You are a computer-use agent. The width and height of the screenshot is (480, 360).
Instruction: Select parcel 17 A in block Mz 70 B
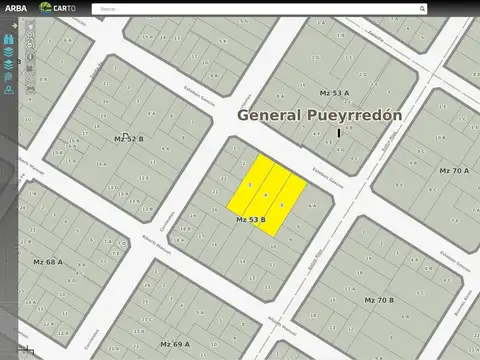350,289
